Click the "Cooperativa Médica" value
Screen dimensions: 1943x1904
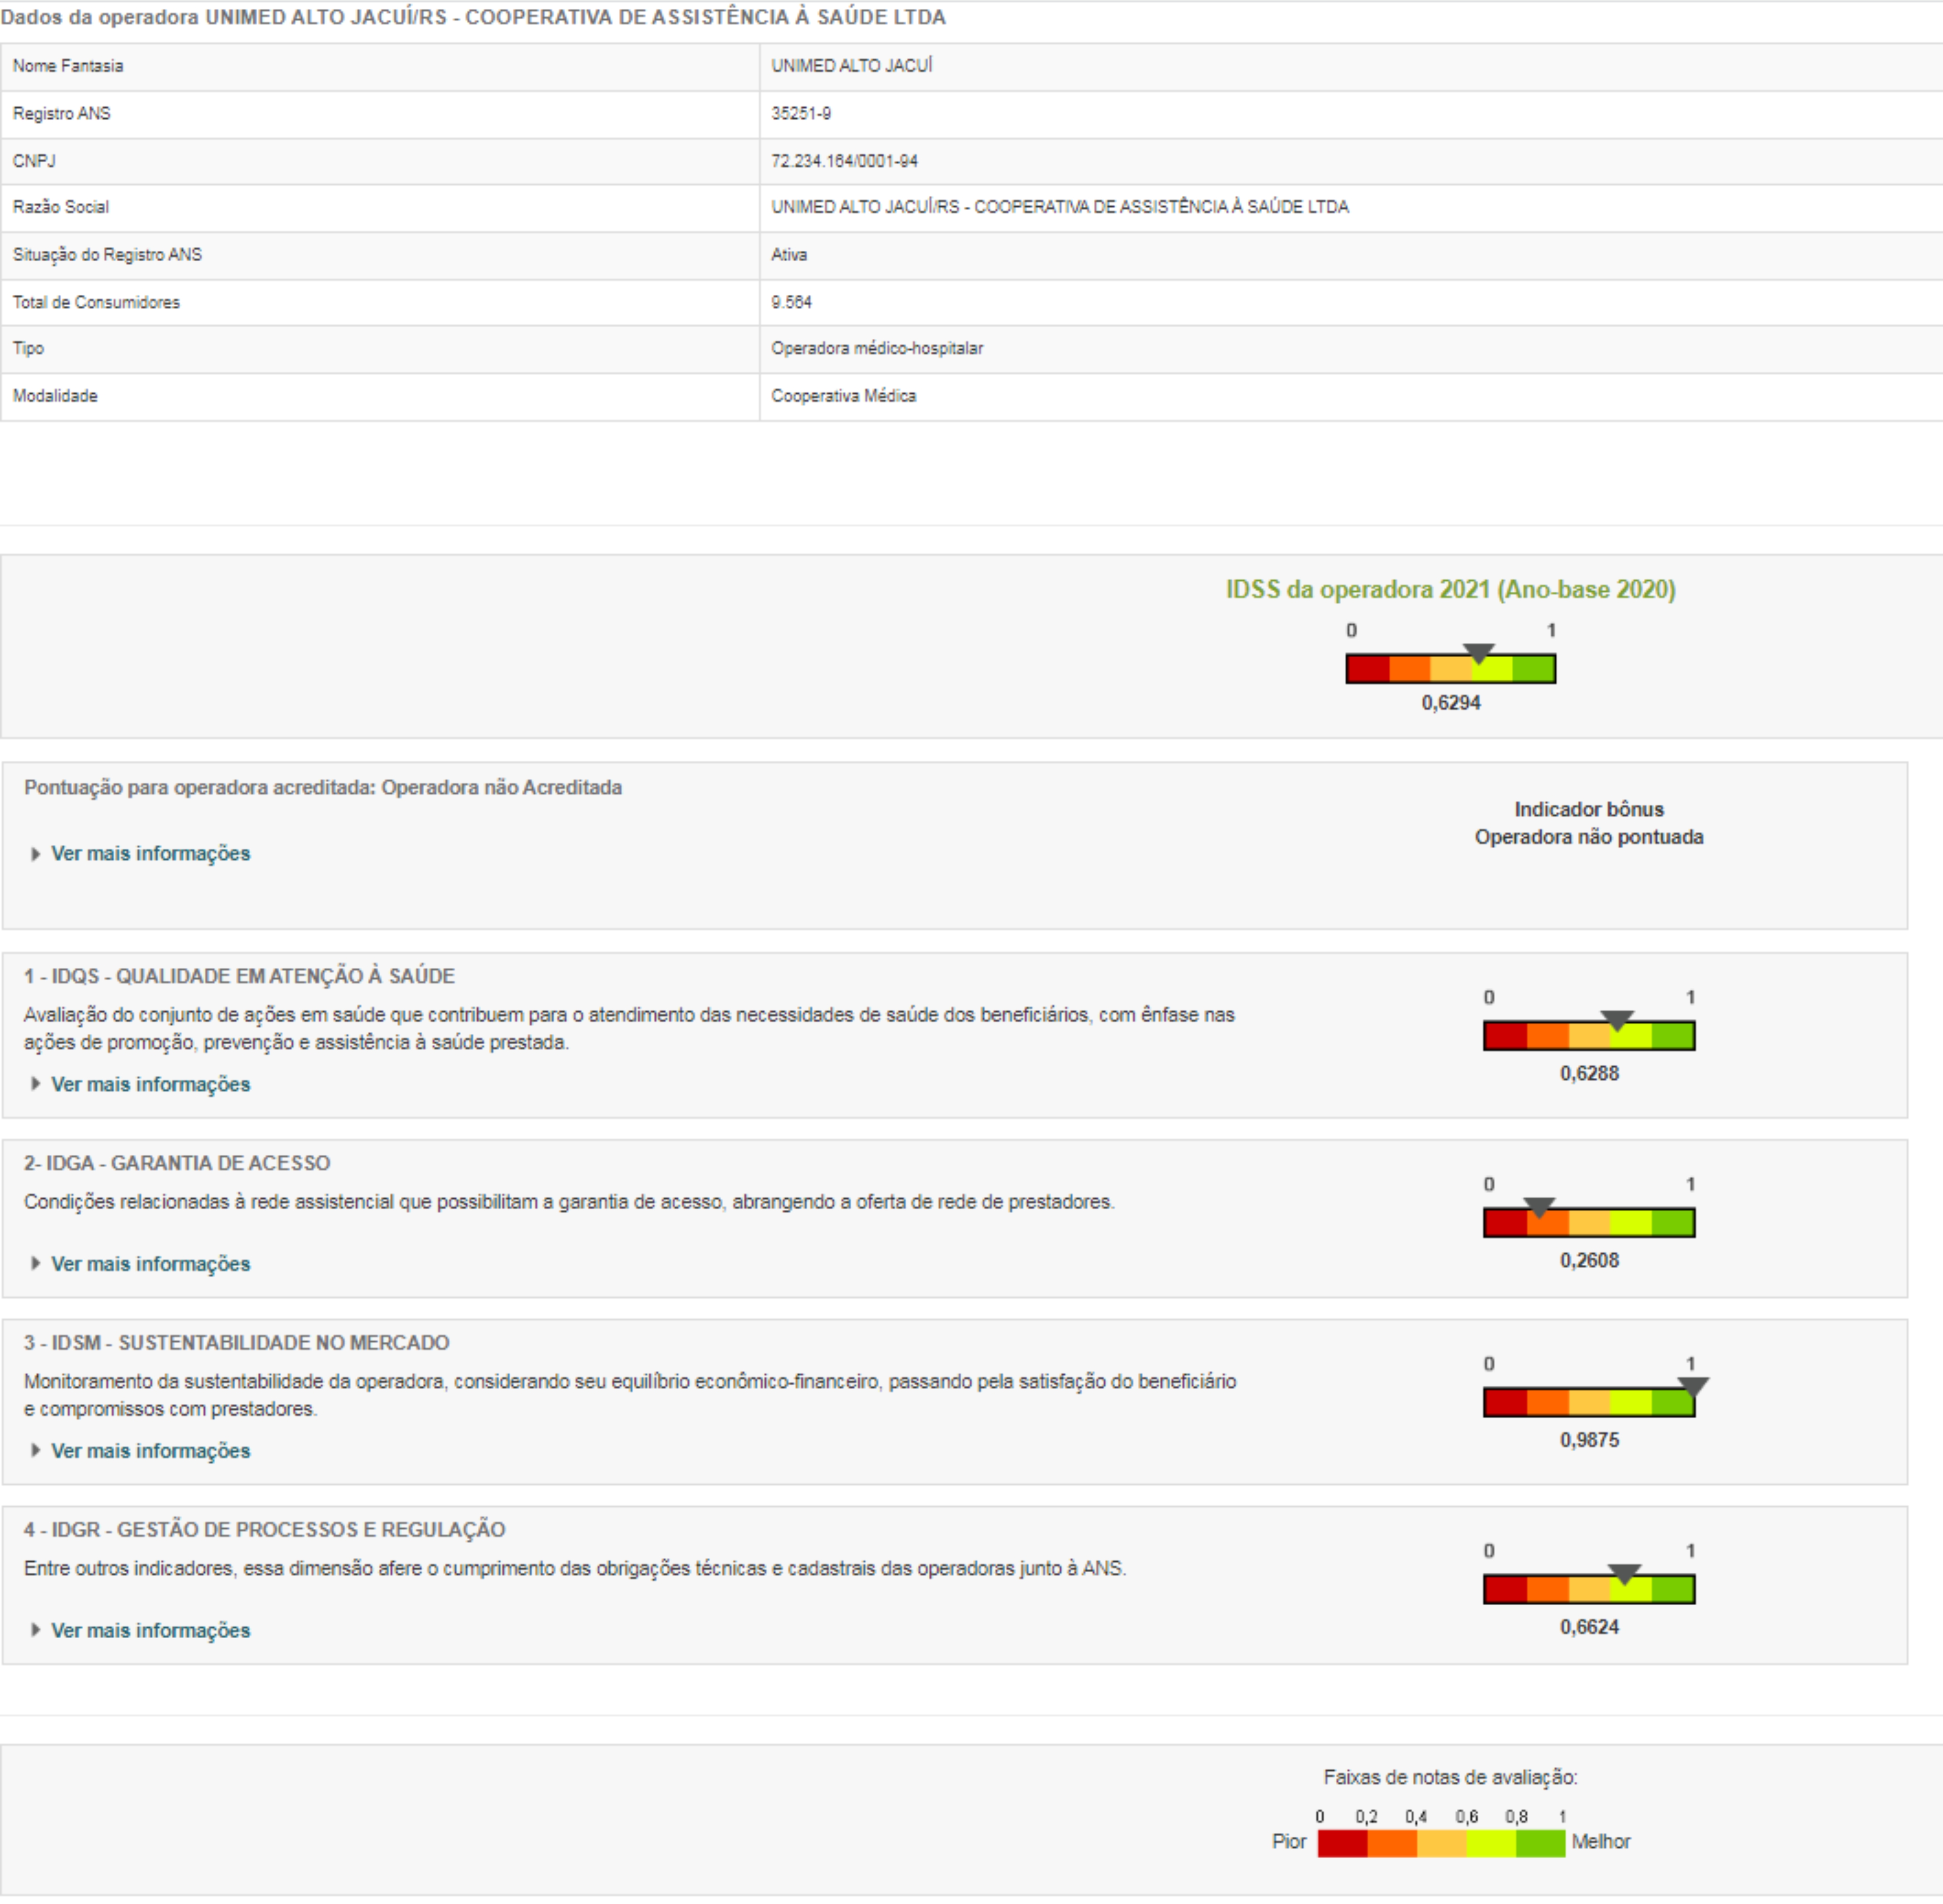(844, 396)
